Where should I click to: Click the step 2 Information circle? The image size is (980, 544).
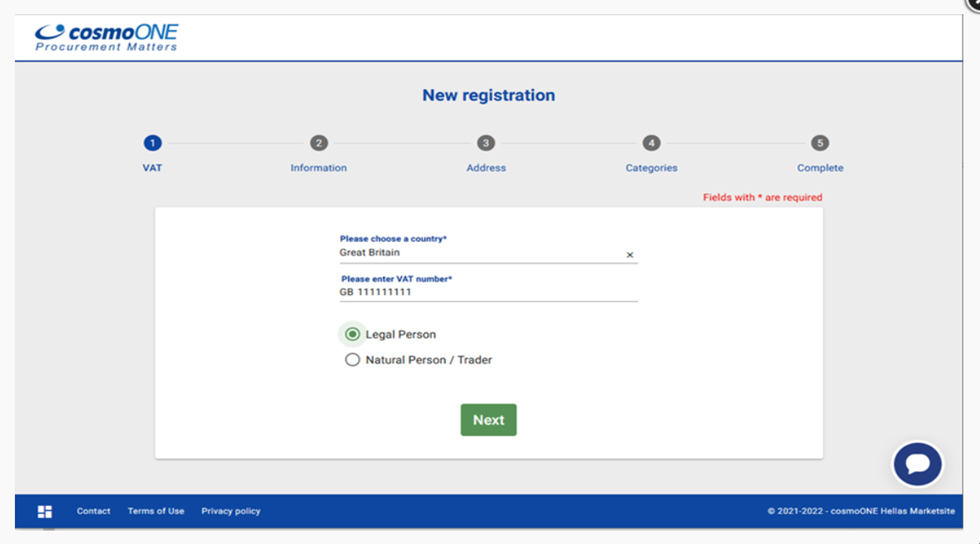(x=318, y=143)
